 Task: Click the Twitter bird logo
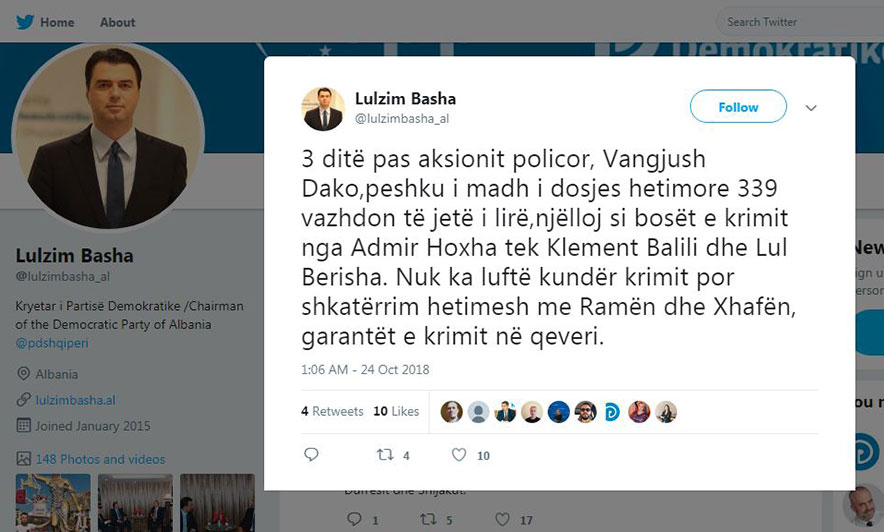click(x=25, y=22)
